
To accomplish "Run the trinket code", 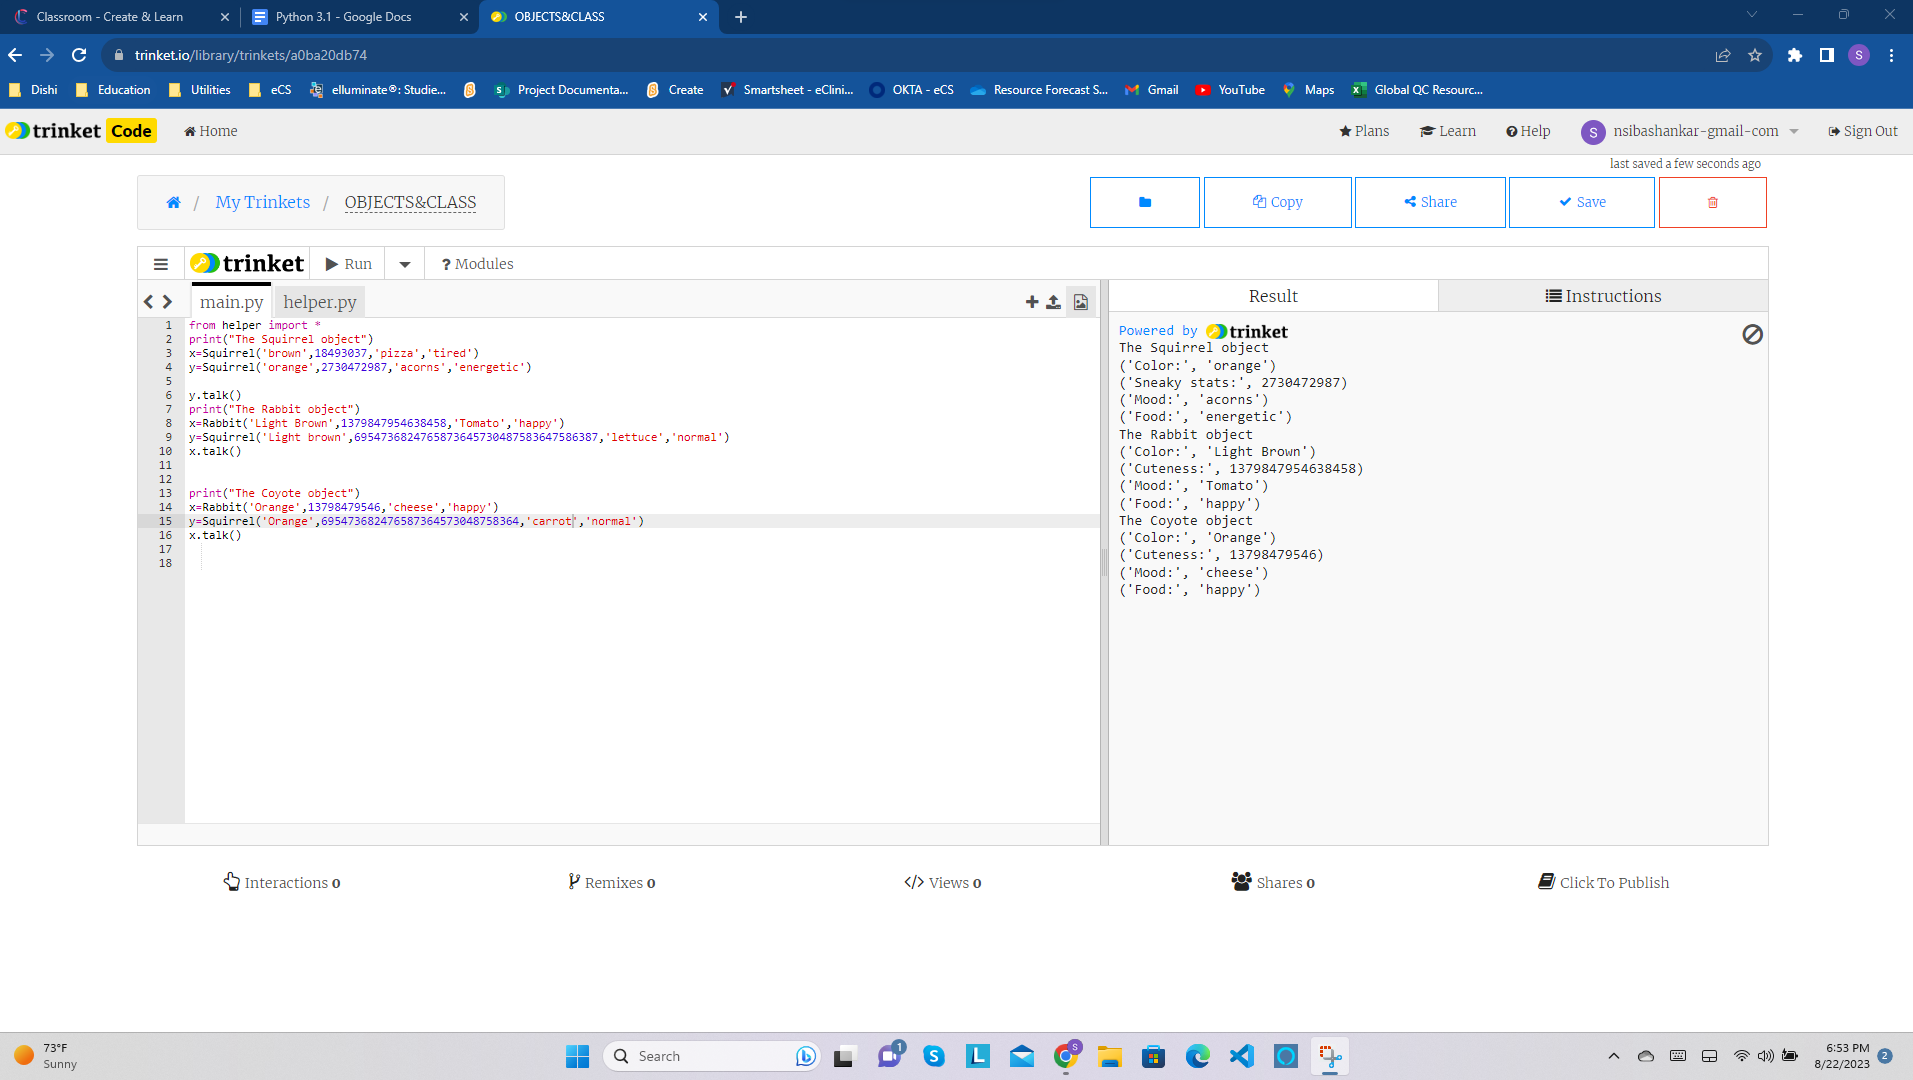I will pos(348,264).
